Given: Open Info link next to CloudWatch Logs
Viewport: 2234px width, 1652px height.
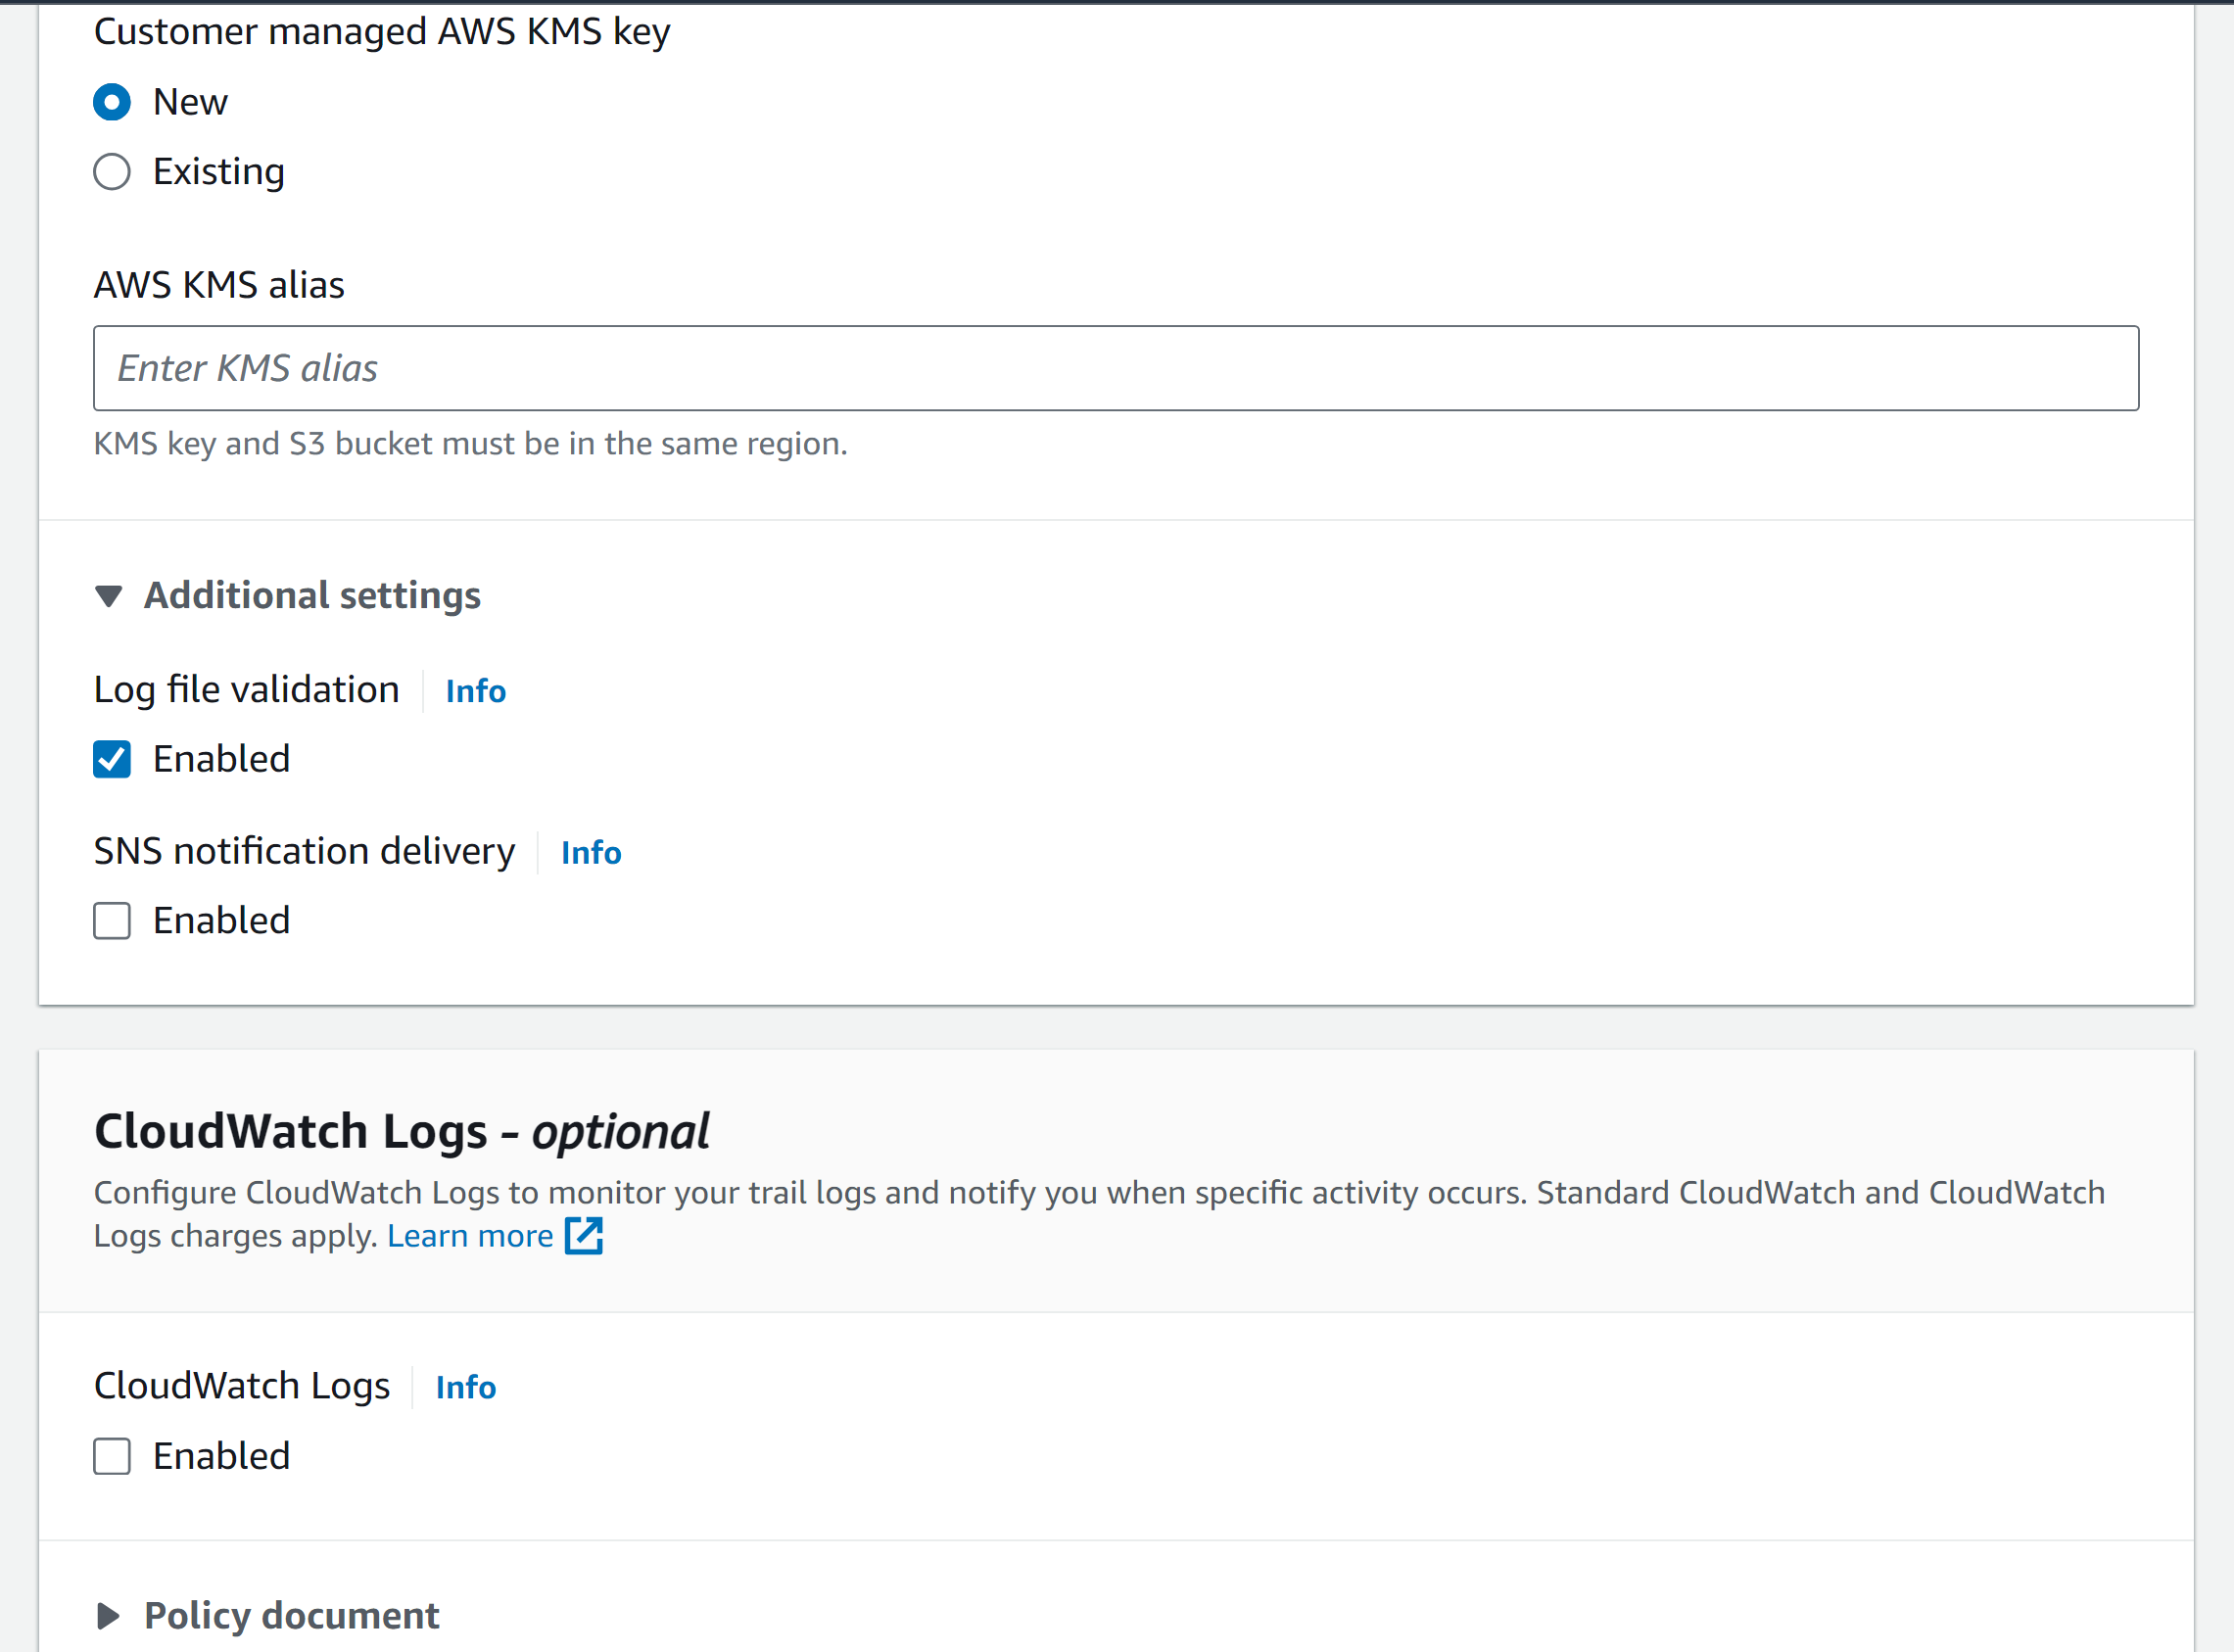Looking at the screenshot, I should pos(465,1387).
